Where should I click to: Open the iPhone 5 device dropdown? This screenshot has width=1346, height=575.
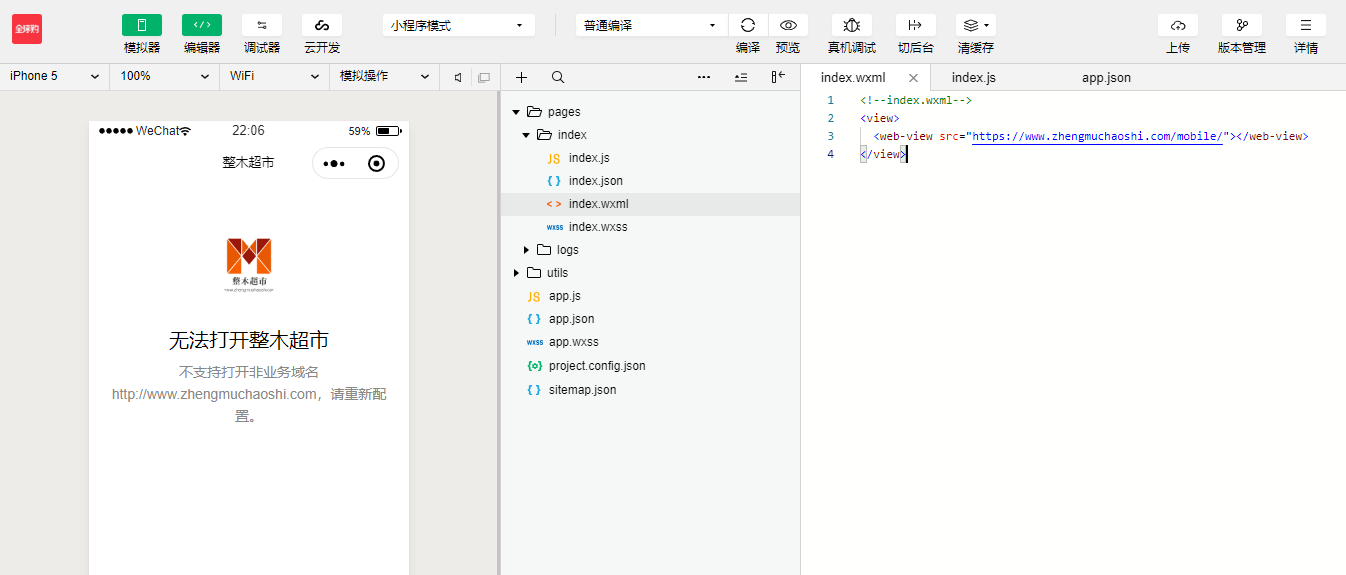[x=54, y=76]
